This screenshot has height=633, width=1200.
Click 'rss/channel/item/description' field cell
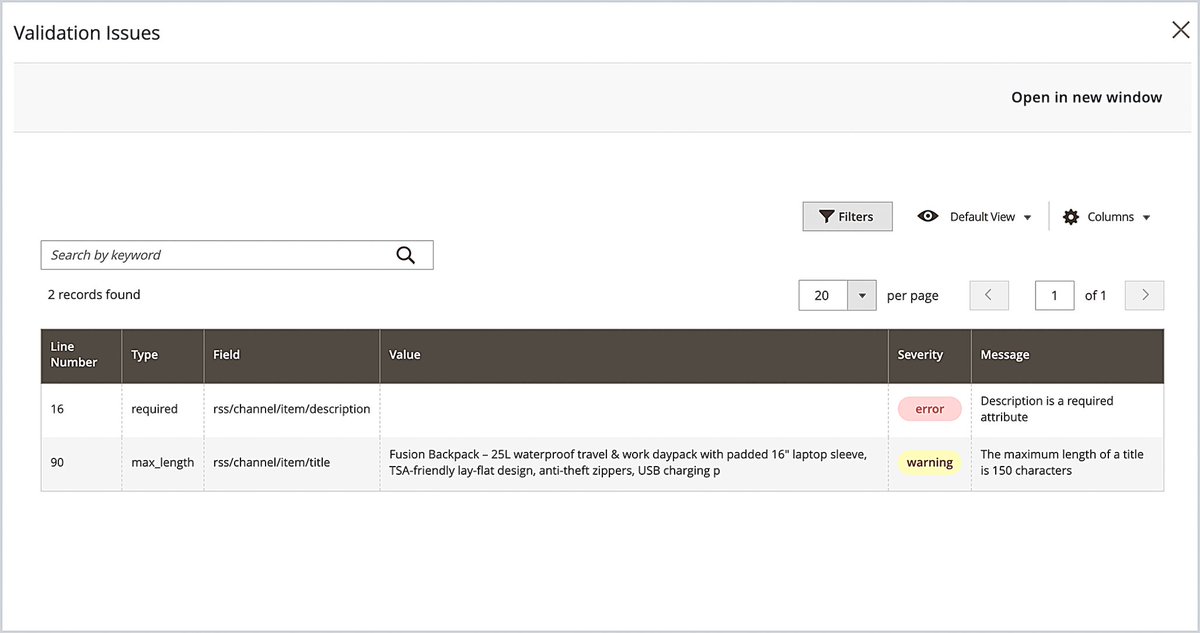pos(291,409)
